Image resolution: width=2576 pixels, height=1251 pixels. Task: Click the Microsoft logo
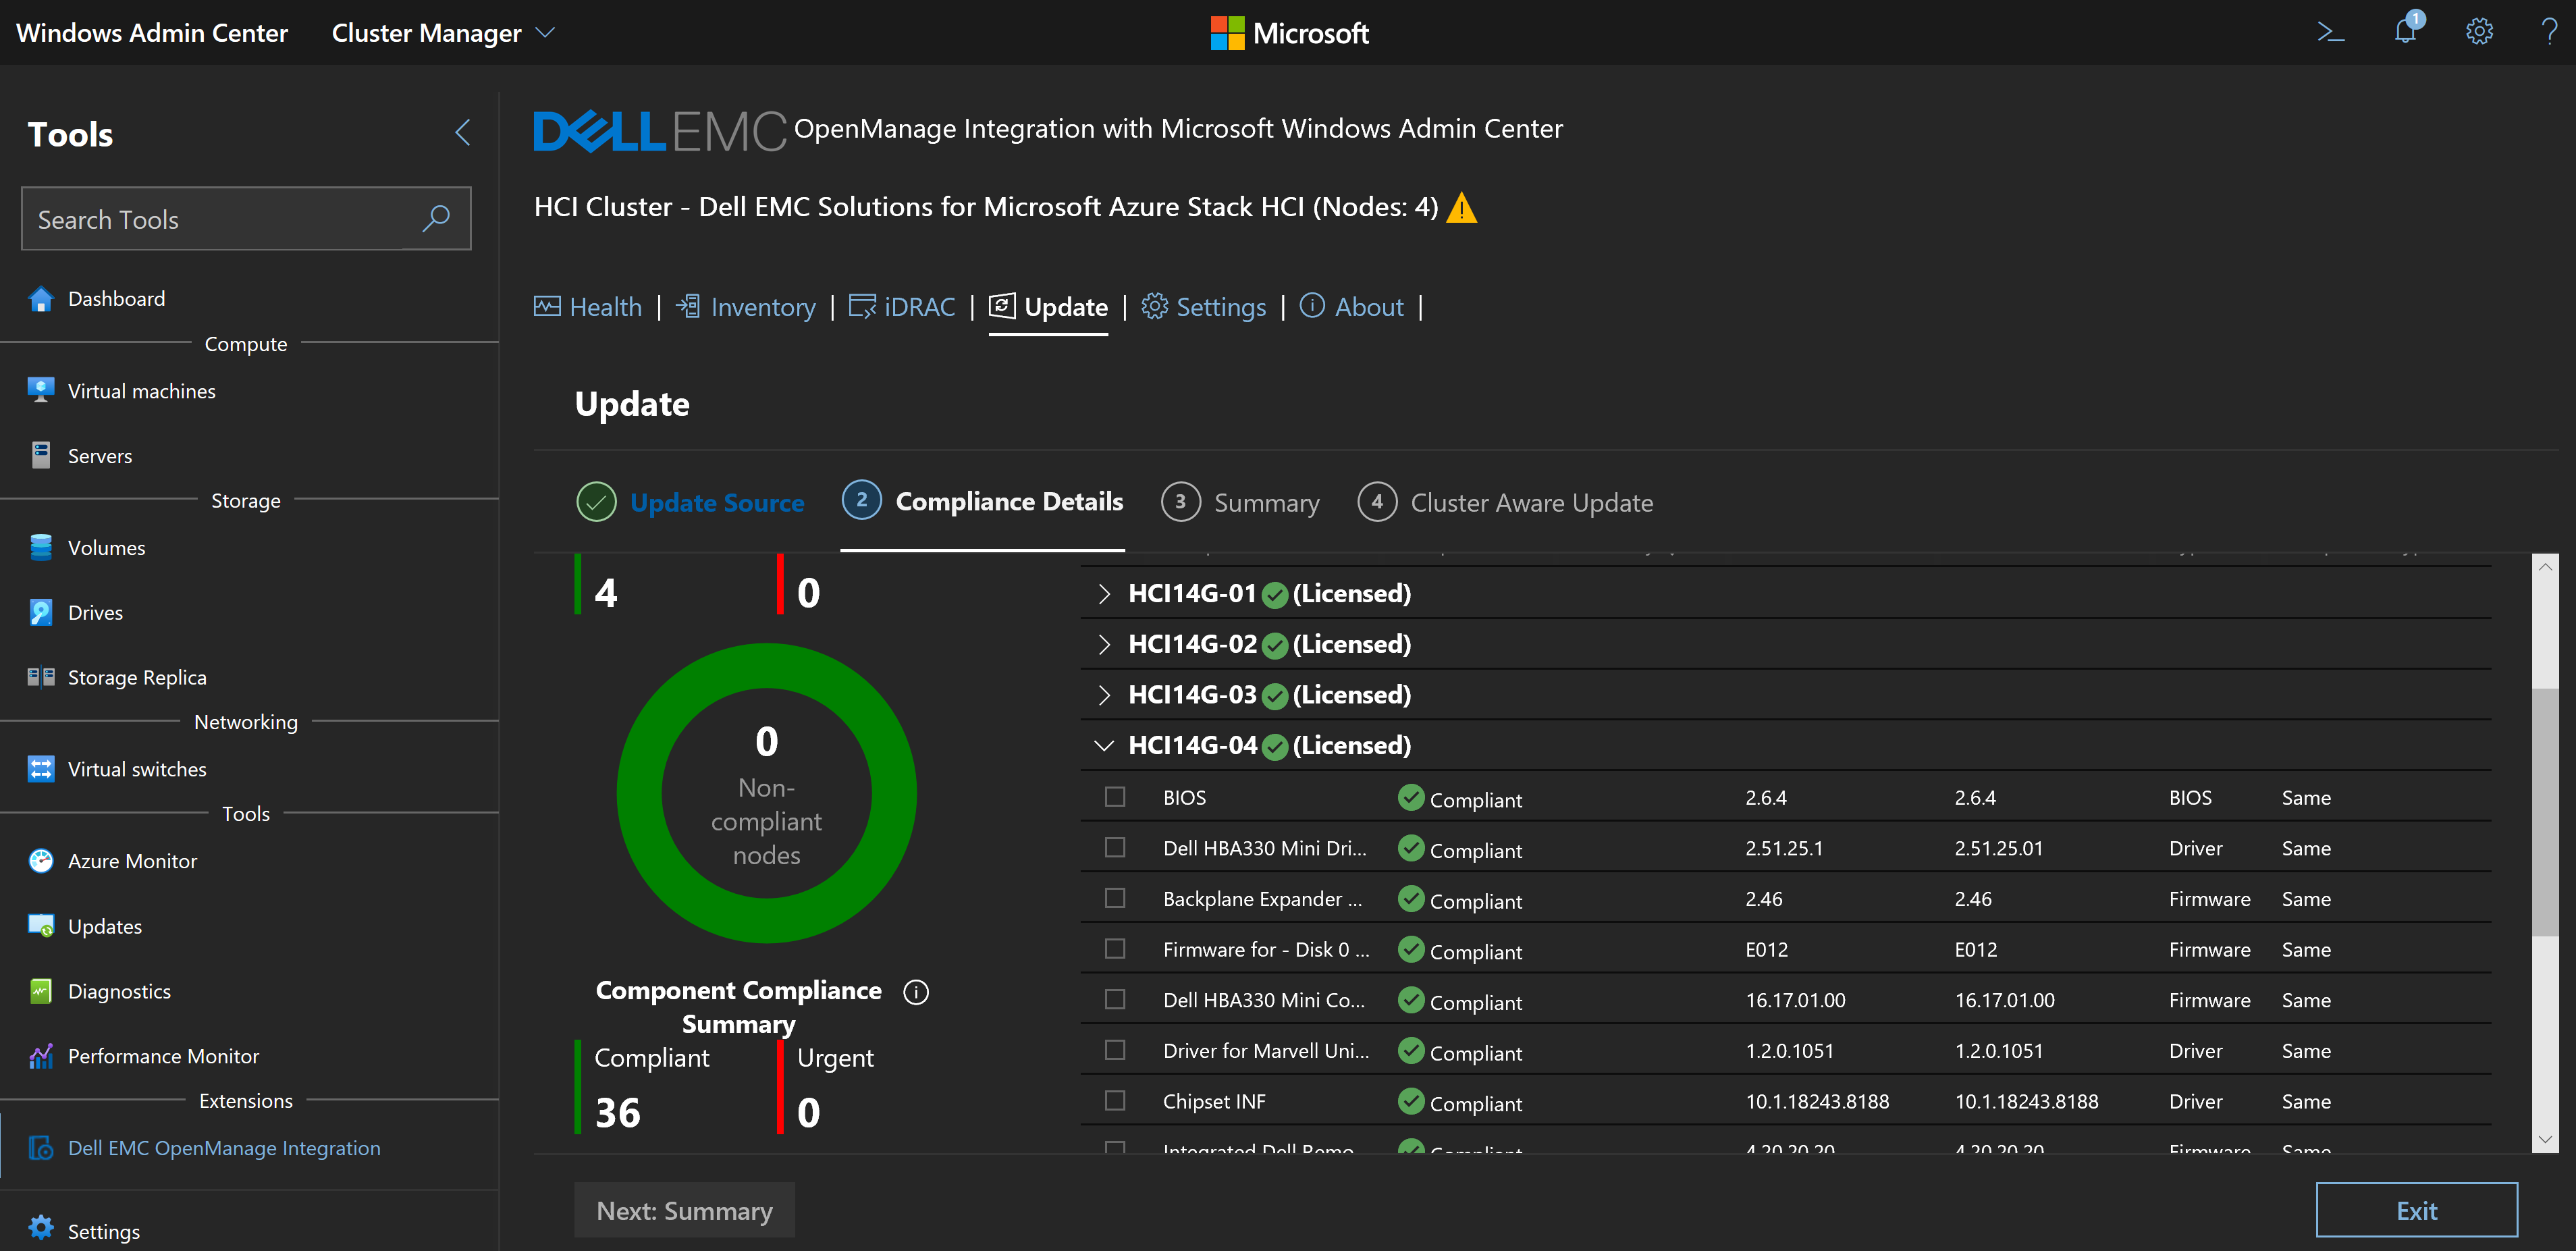1289,33
